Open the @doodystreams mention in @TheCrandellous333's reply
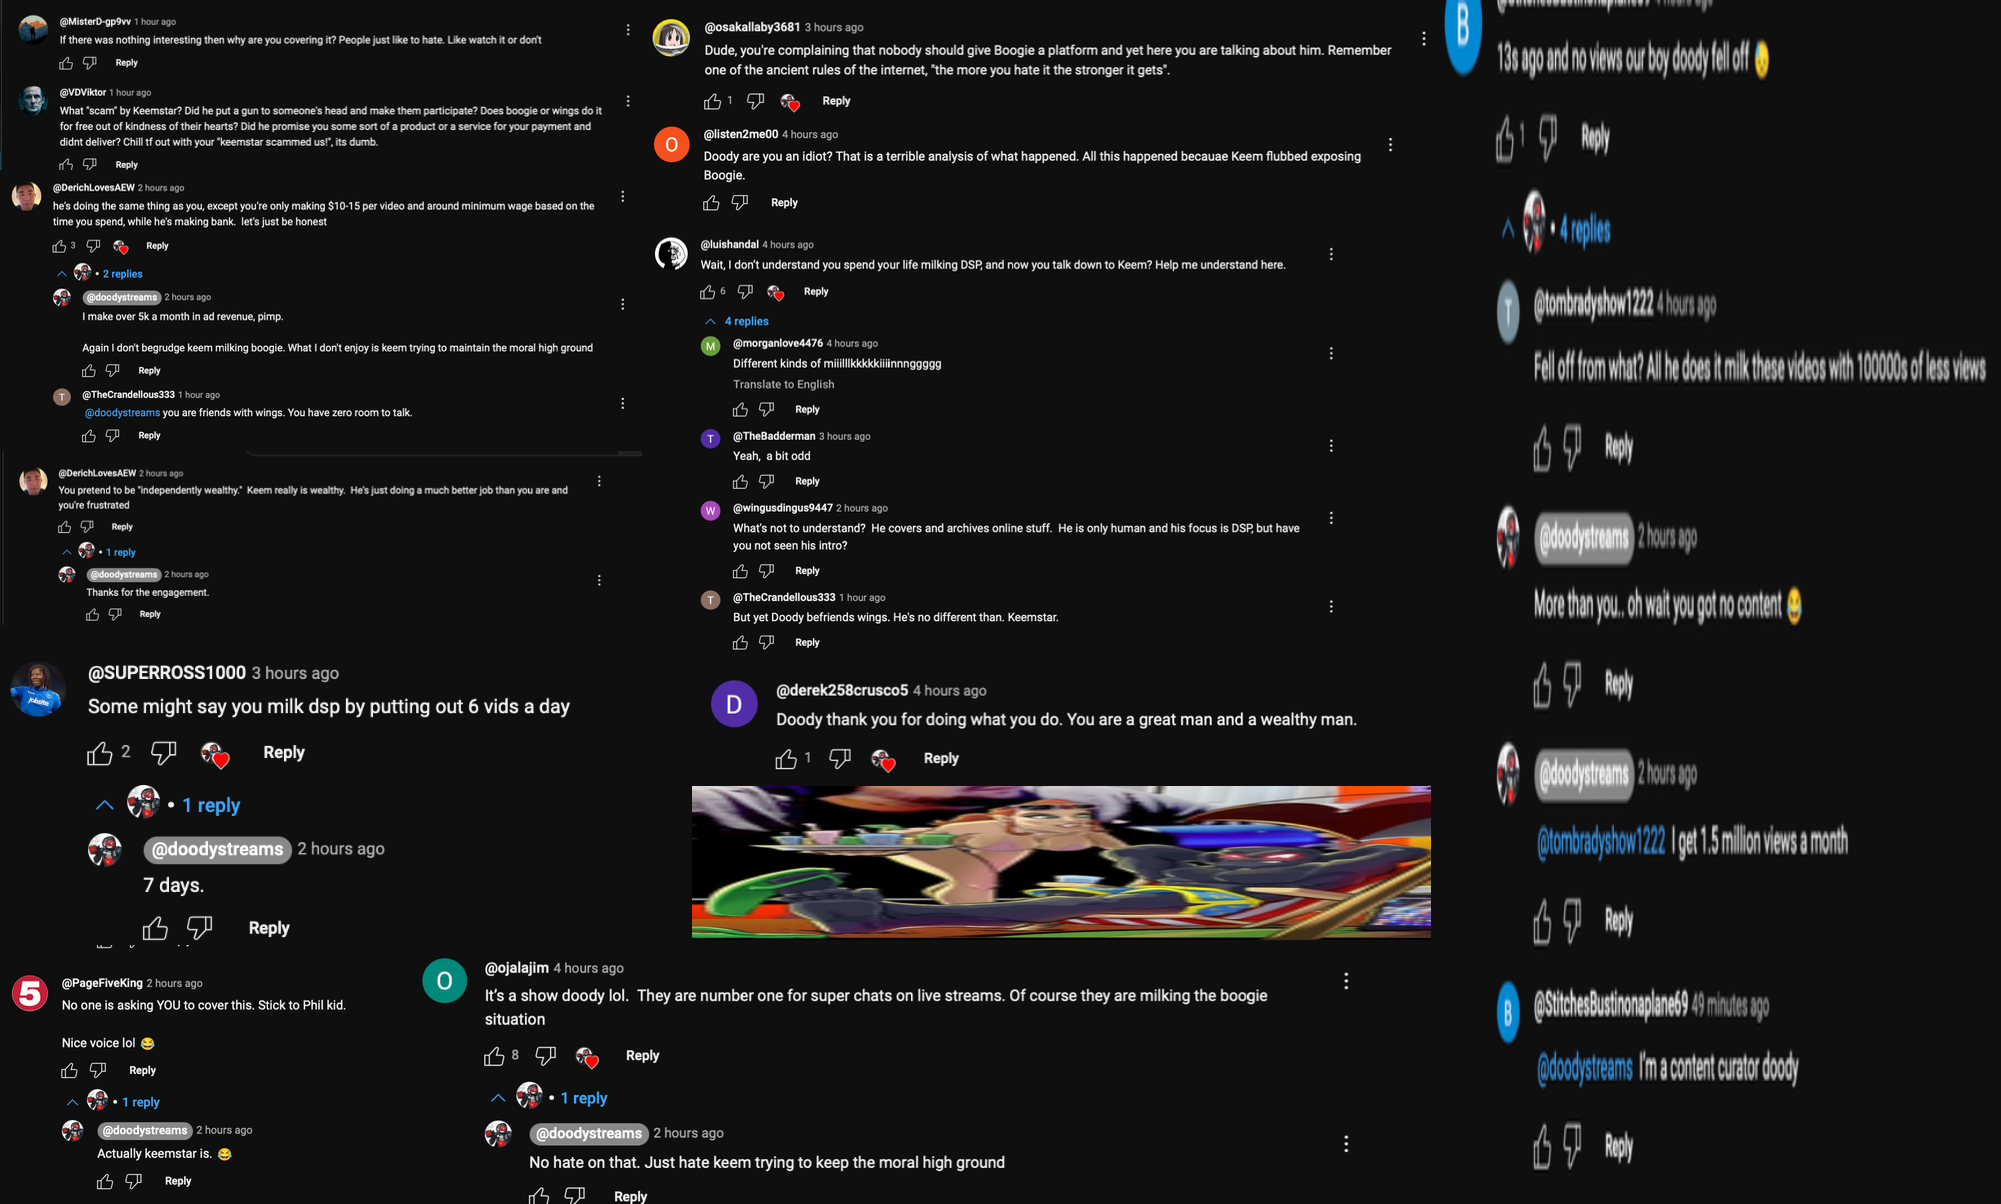This screenshot has width=2001, height=1204. pos(122,413)
